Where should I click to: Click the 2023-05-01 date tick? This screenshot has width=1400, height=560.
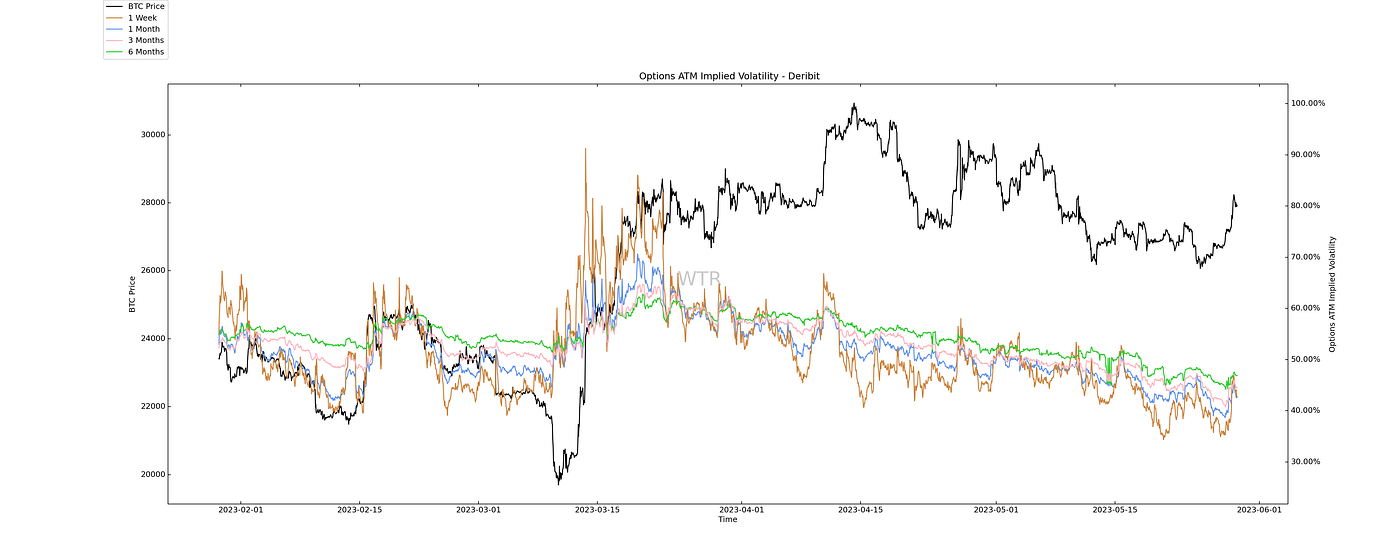[x=996, y=509]
